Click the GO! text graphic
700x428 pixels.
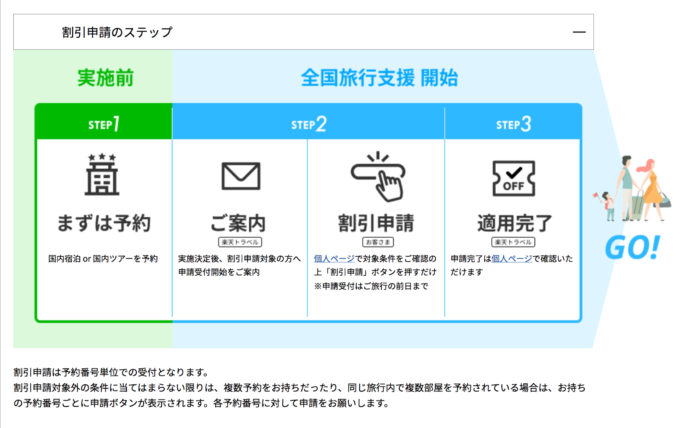632,247
